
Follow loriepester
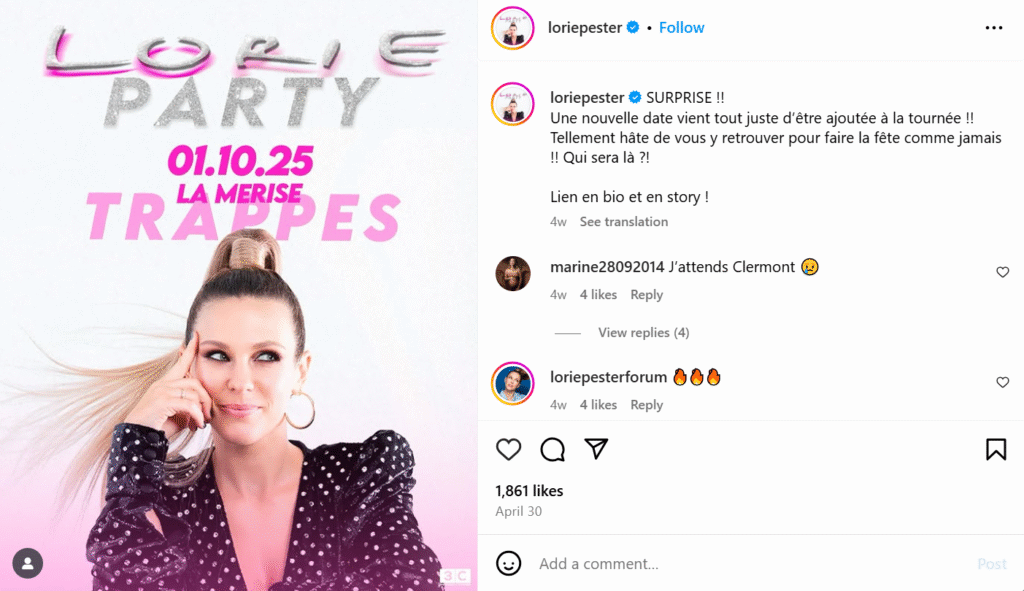point(681,27)
